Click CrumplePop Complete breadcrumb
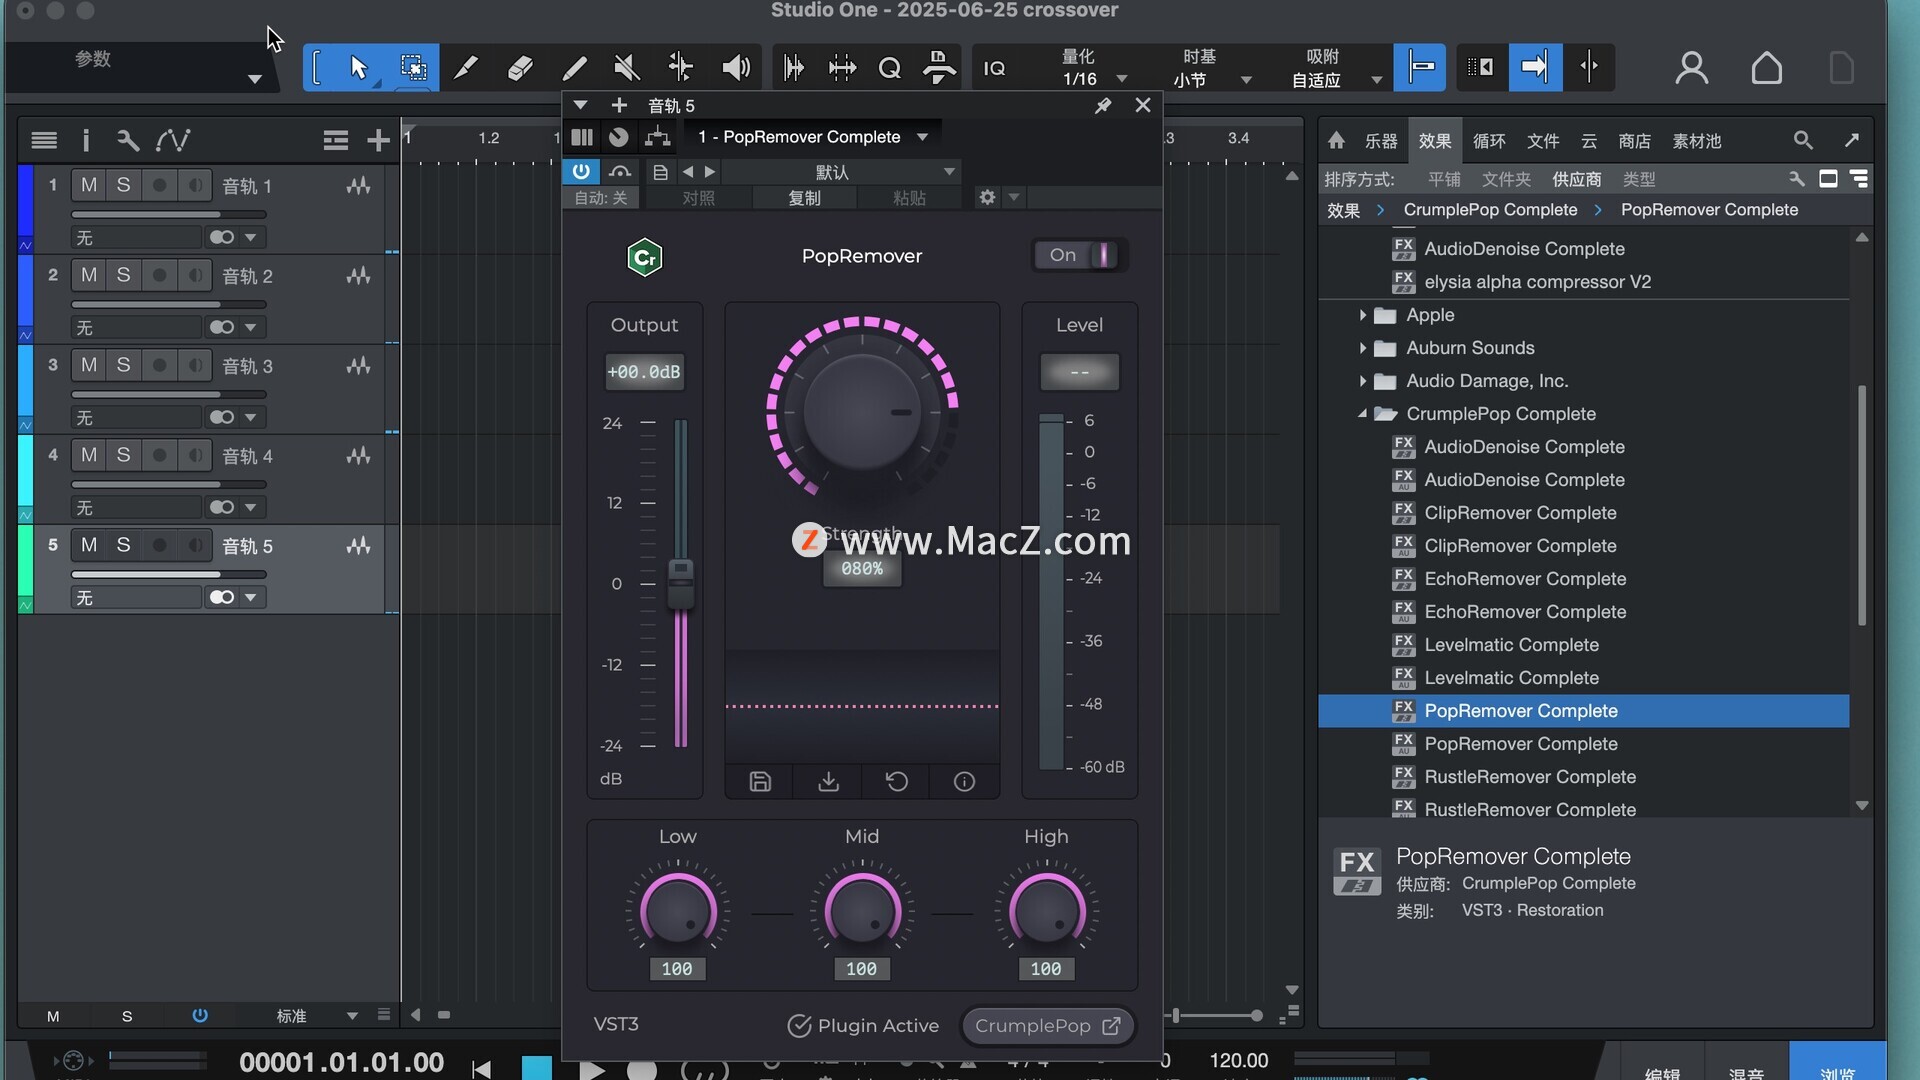Screen dimensions: 1920x1080 (1490, 210)
